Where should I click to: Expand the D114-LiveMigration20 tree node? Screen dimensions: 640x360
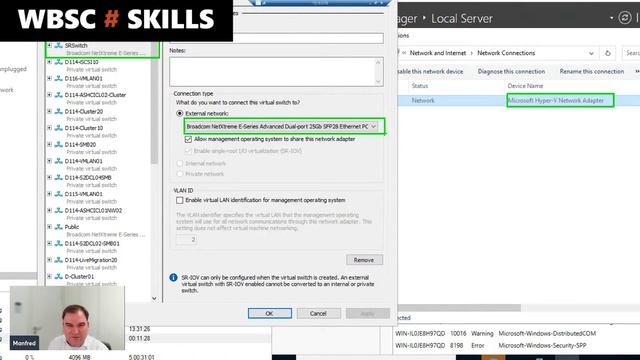click(x=49, y=260)
